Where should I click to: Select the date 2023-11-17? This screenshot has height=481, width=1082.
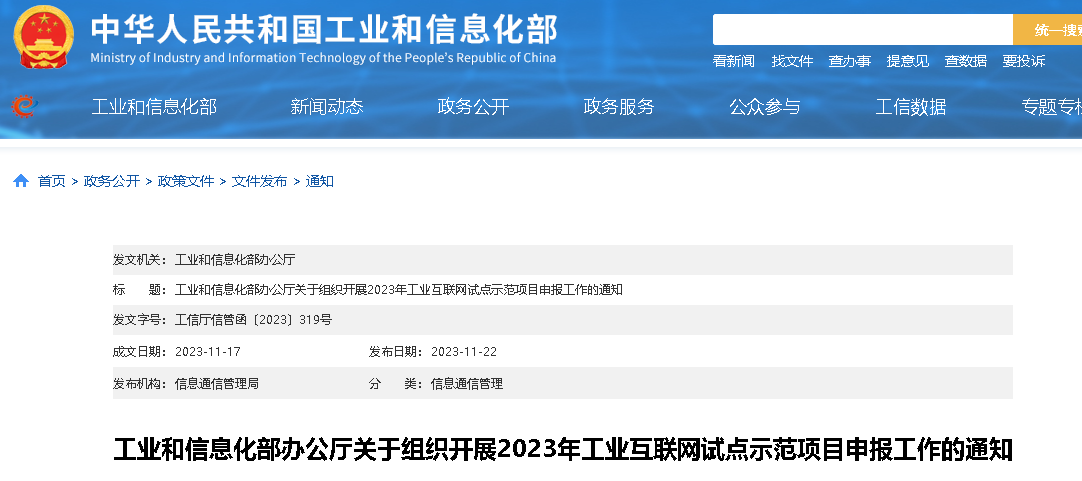208,352
